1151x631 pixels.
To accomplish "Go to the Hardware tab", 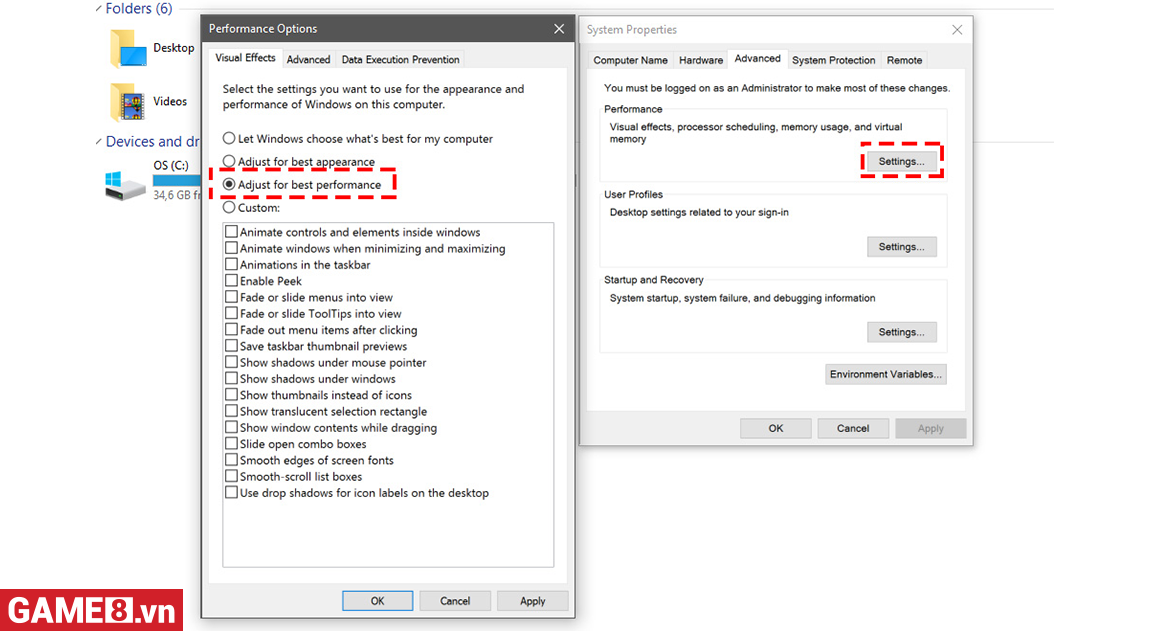I will click(700, 60).
